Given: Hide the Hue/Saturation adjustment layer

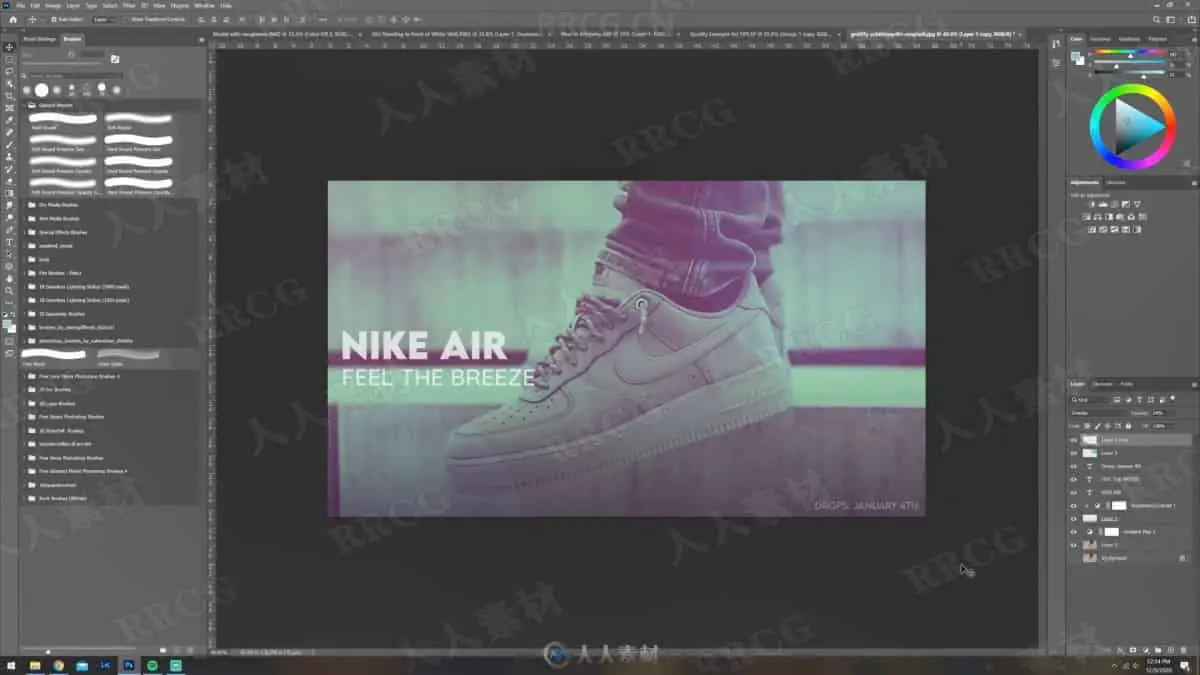Looking at the screenshot, I should click(1073, 506).
